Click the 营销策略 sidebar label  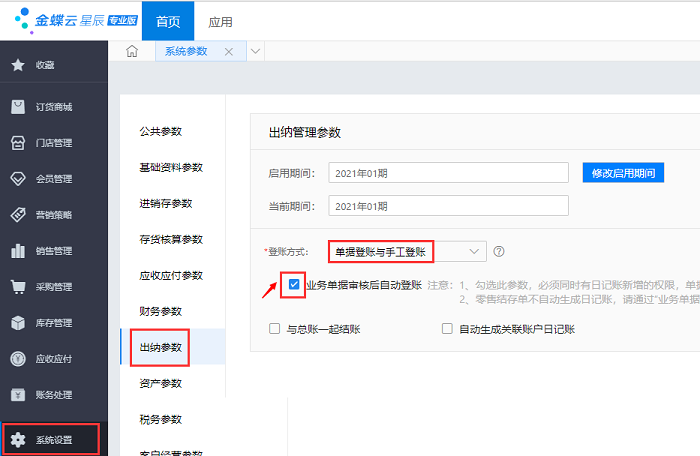click(54, 215)
